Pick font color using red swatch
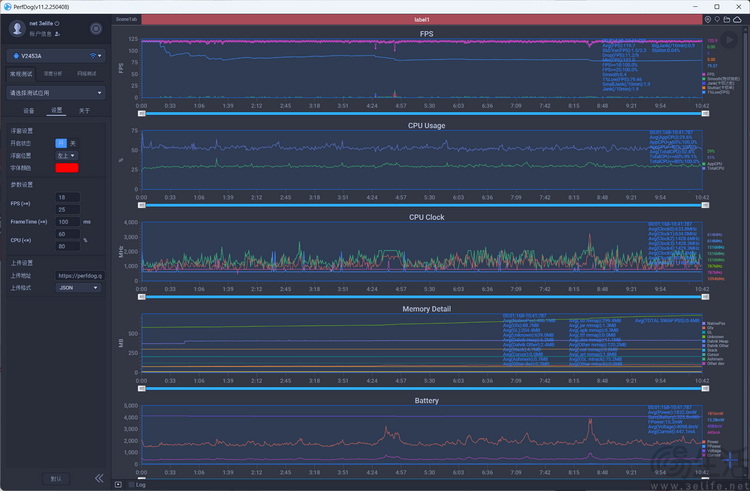The image size is (750, 491). pyautogui.click(x=67, y=168)
